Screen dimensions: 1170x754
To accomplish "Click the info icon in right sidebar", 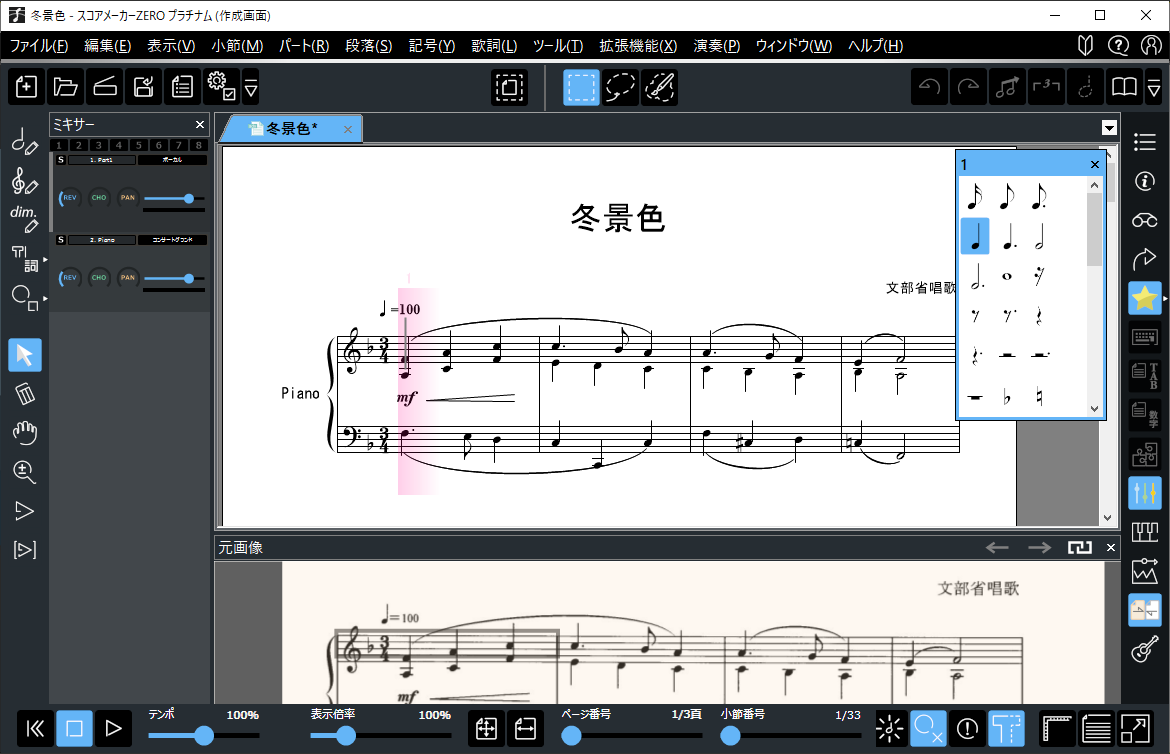I will pyautogui.click(x=1145, y=181).
